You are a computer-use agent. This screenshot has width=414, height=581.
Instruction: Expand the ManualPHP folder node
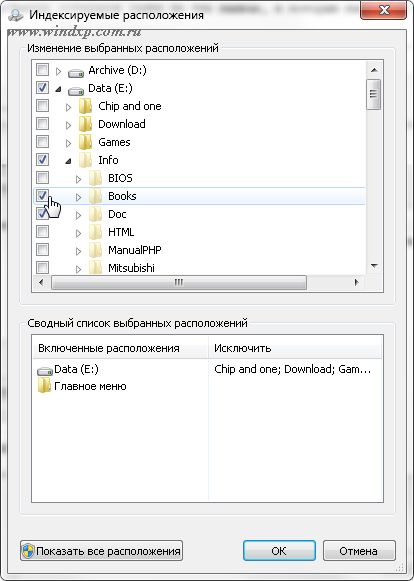78,251
